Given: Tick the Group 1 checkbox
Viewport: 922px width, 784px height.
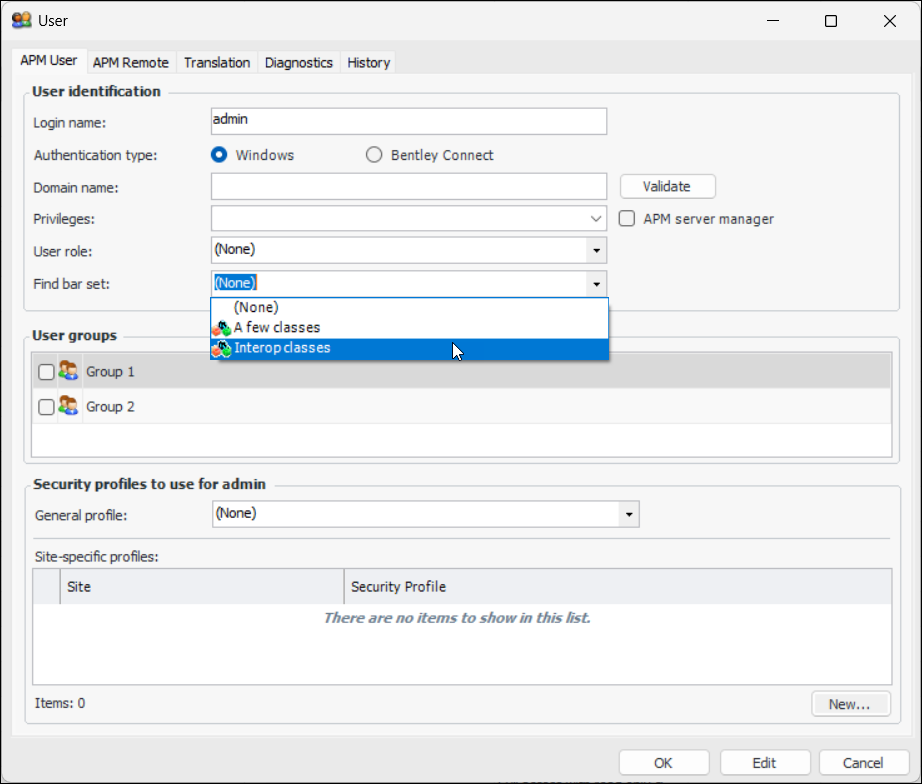Looking at the screenshot, I should pyautogui.click(x=46, y=372).
